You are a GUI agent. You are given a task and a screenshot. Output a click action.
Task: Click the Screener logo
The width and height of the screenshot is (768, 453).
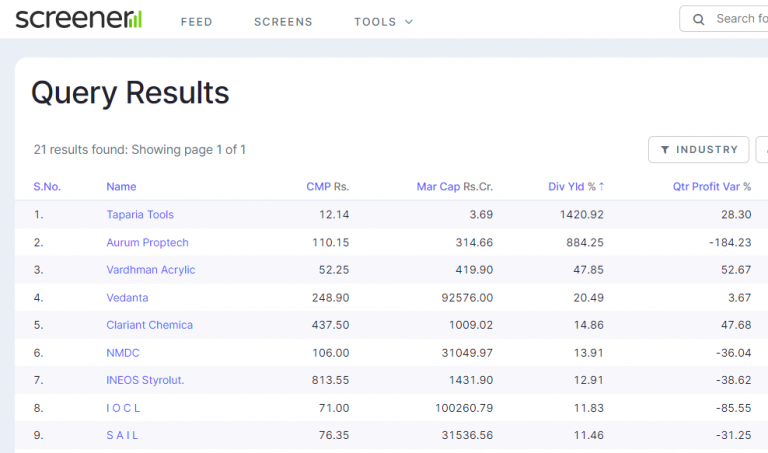[78, 19]
